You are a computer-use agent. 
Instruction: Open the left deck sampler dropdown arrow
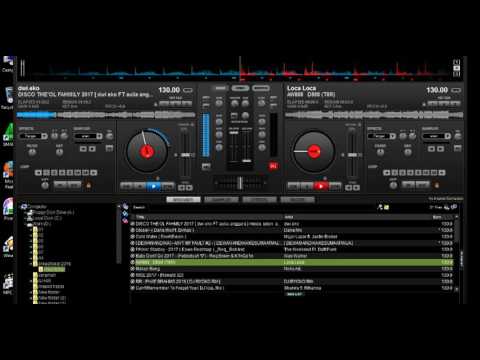coord(99,136)
